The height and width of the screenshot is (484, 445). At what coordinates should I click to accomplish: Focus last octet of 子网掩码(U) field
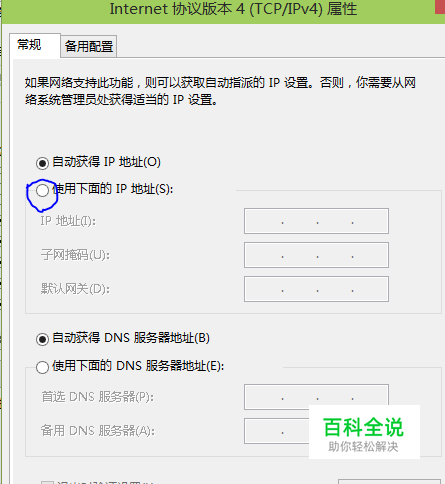[370, 255]
